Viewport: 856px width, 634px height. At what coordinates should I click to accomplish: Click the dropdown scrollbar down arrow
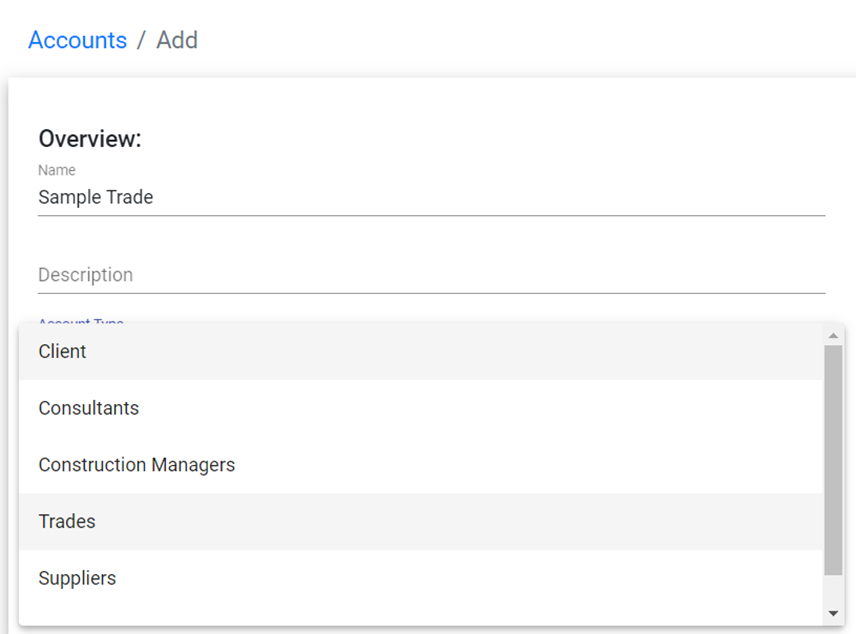pyautogui.click(x=833, y=613)
